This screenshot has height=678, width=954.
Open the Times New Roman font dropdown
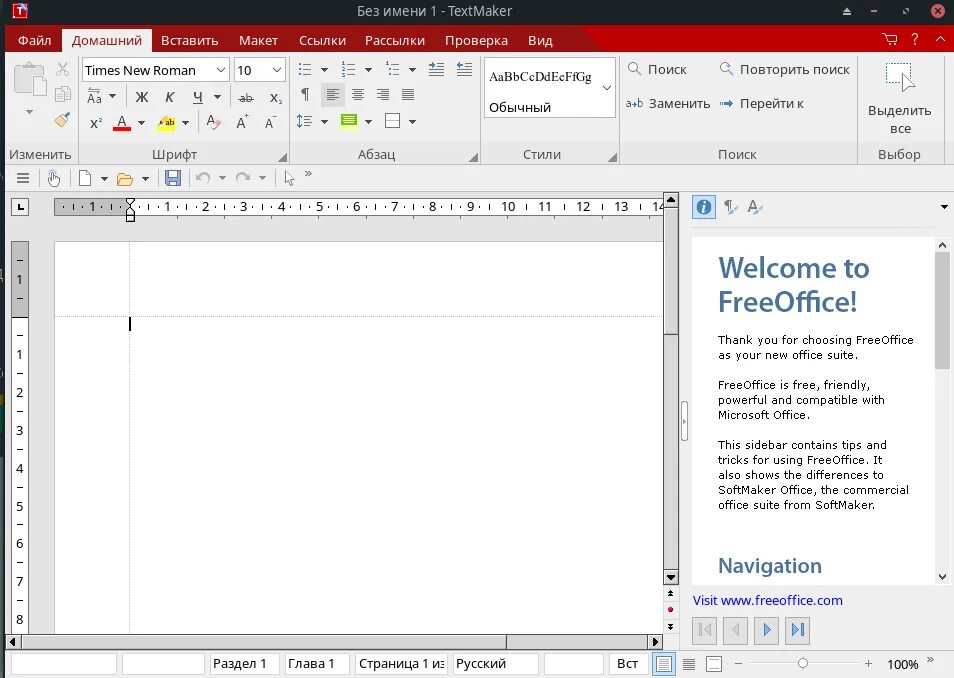[222, 70]
